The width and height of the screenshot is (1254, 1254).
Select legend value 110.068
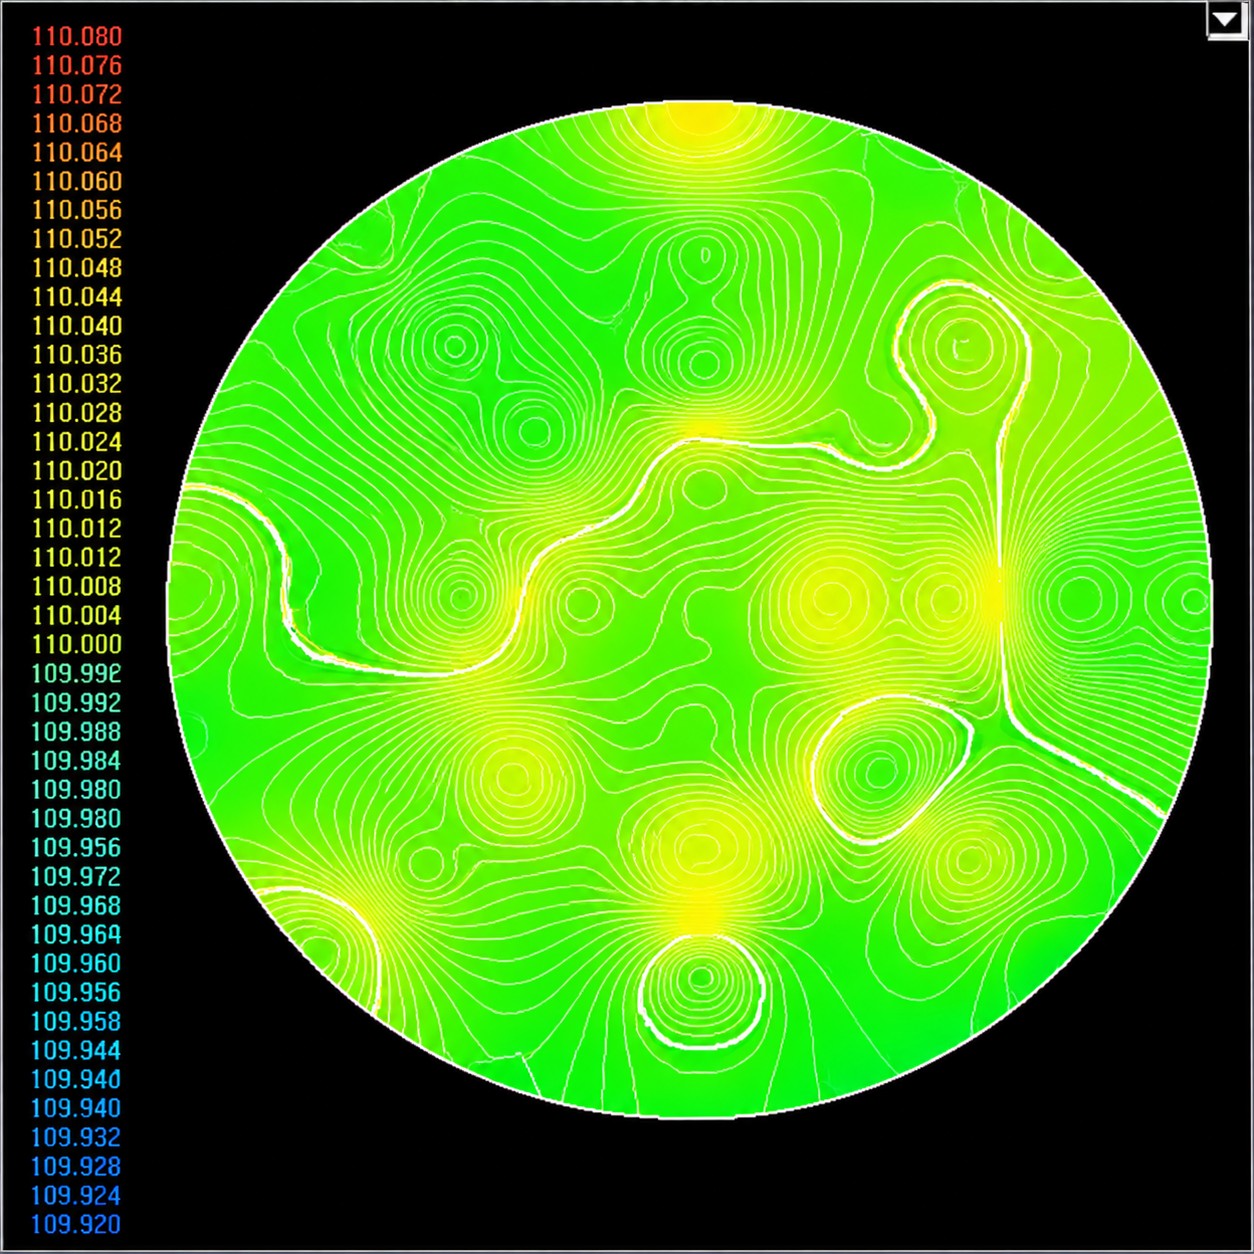click(77, 123)
